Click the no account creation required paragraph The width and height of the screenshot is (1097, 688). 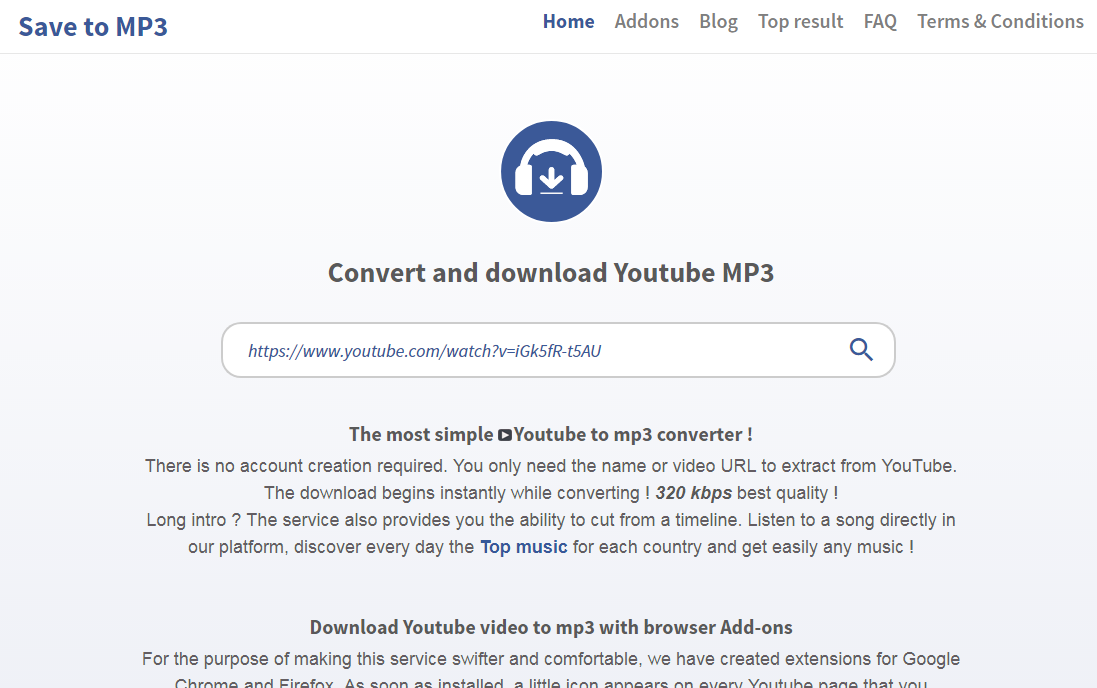click(551, 466)
